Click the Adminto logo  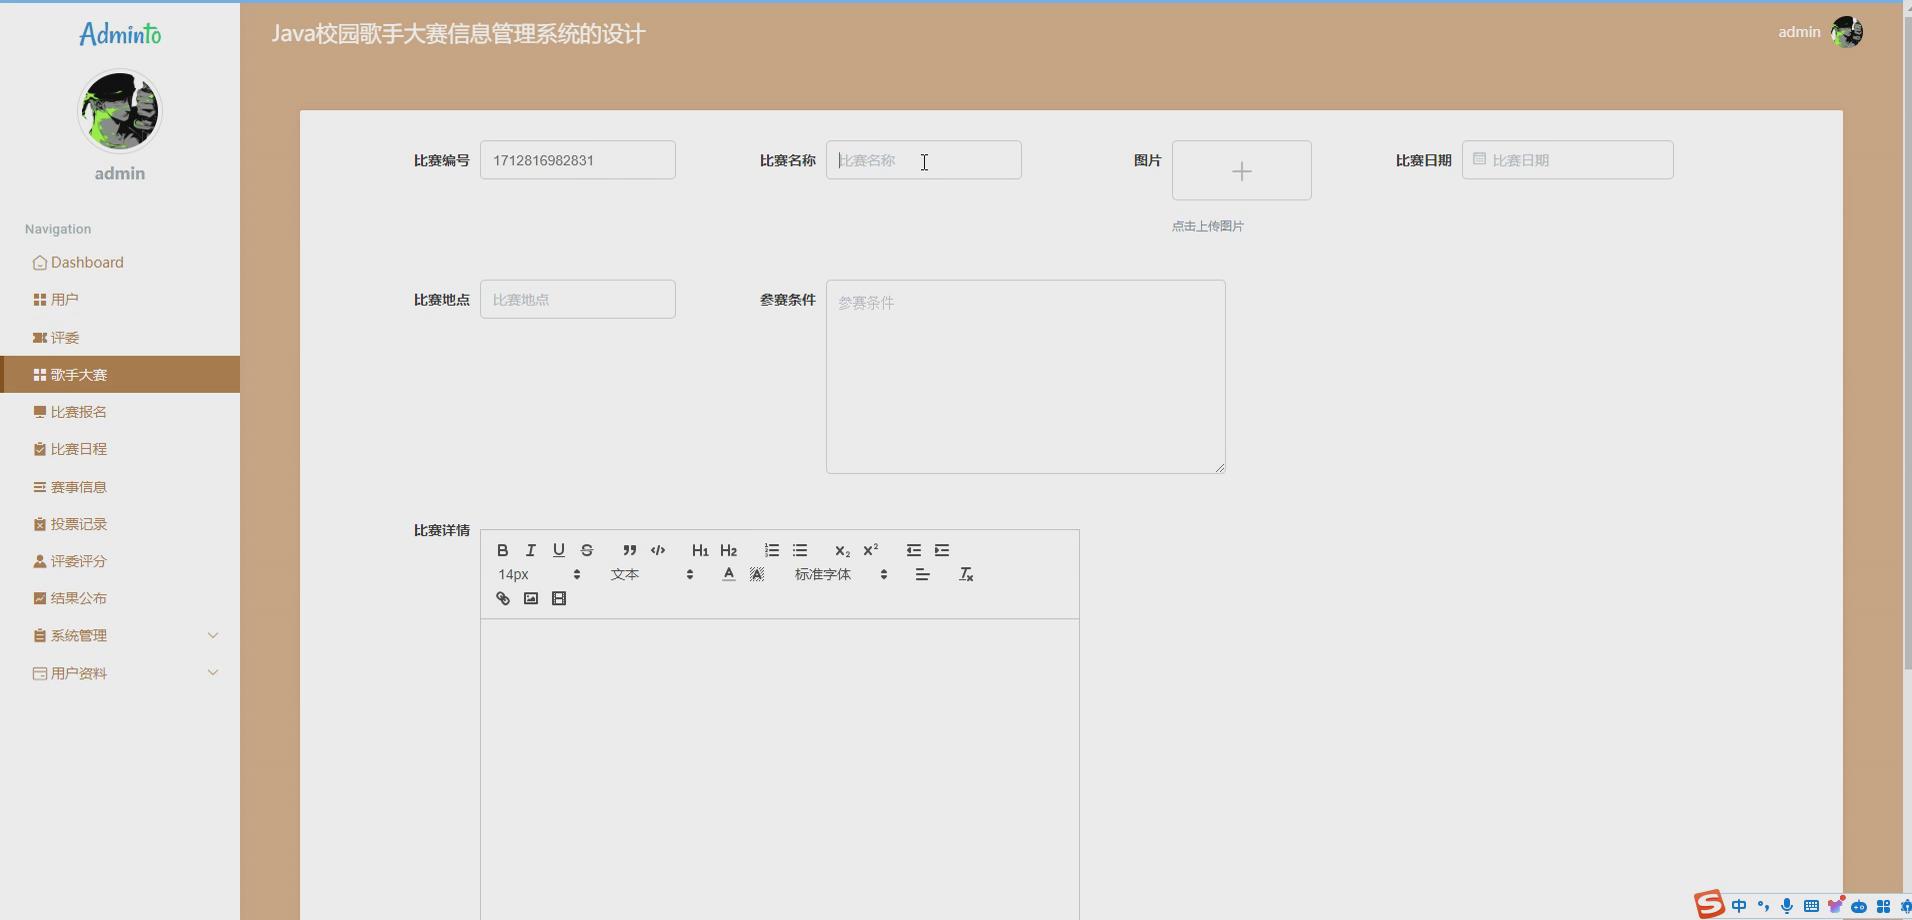[x=120, y=34]
